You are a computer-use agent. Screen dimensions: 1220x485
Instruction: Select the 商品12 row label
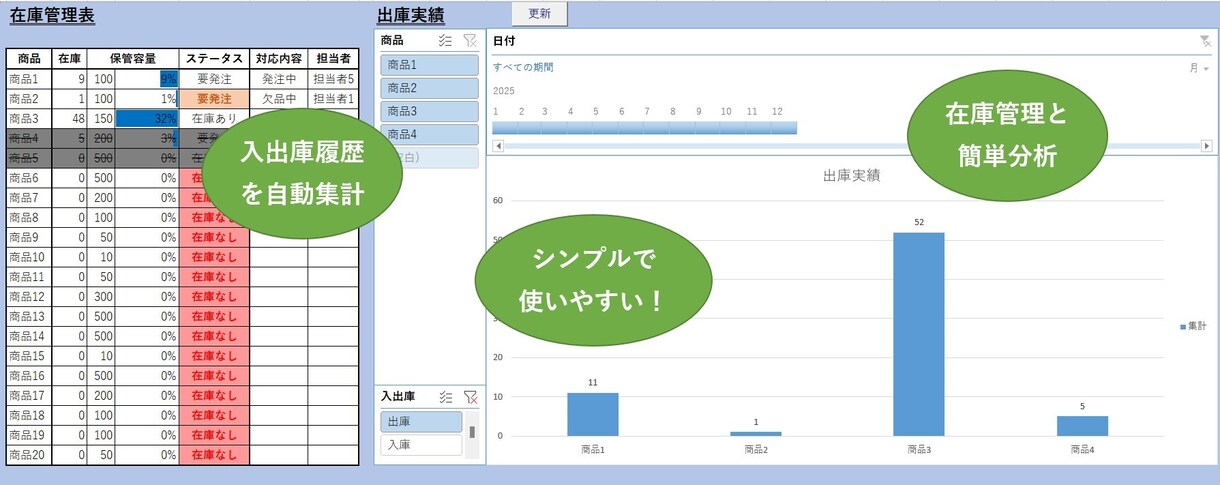pos(29,297)
